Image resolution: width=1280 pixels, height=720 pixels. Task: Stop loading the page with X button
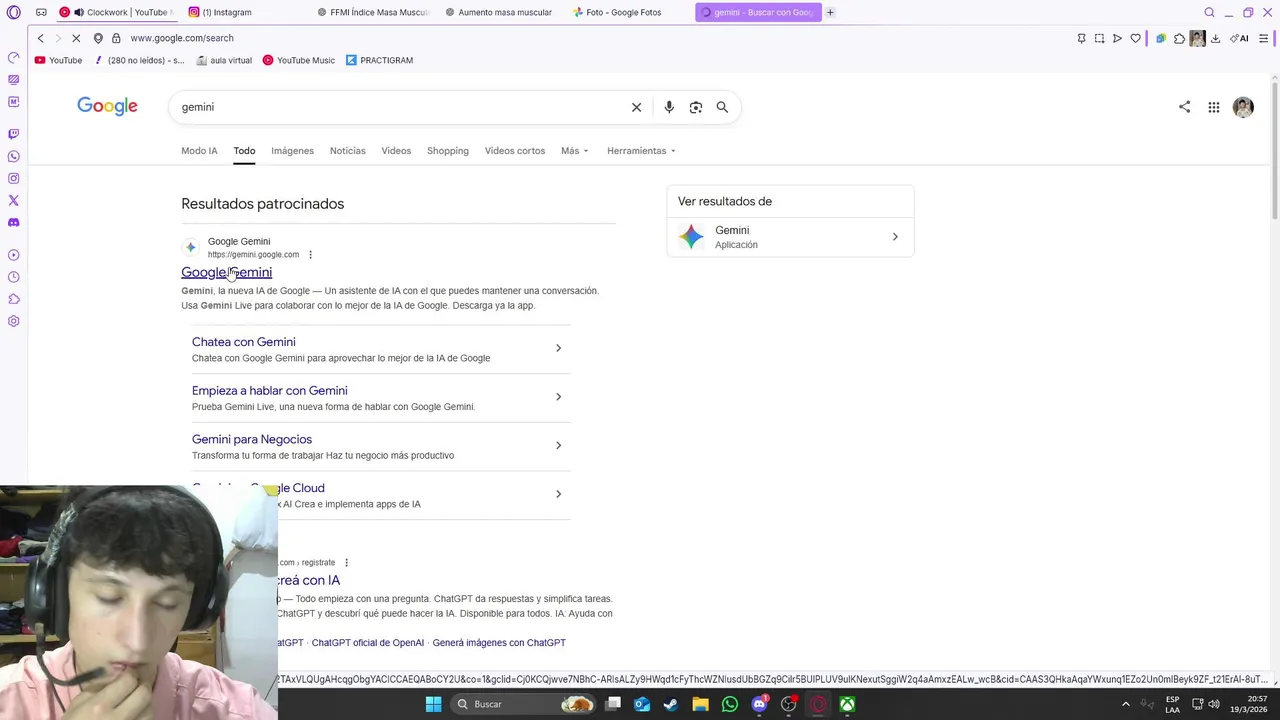click(76, 38)
